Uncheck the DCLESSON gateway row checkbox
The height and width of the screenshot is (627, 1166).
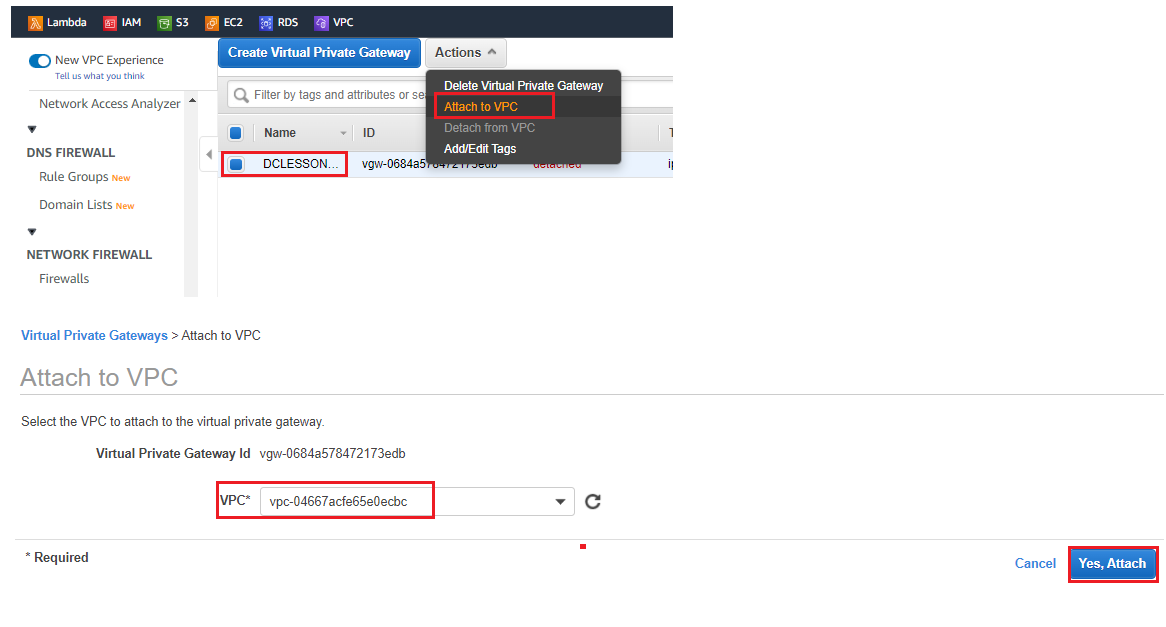tap(236, 164)
